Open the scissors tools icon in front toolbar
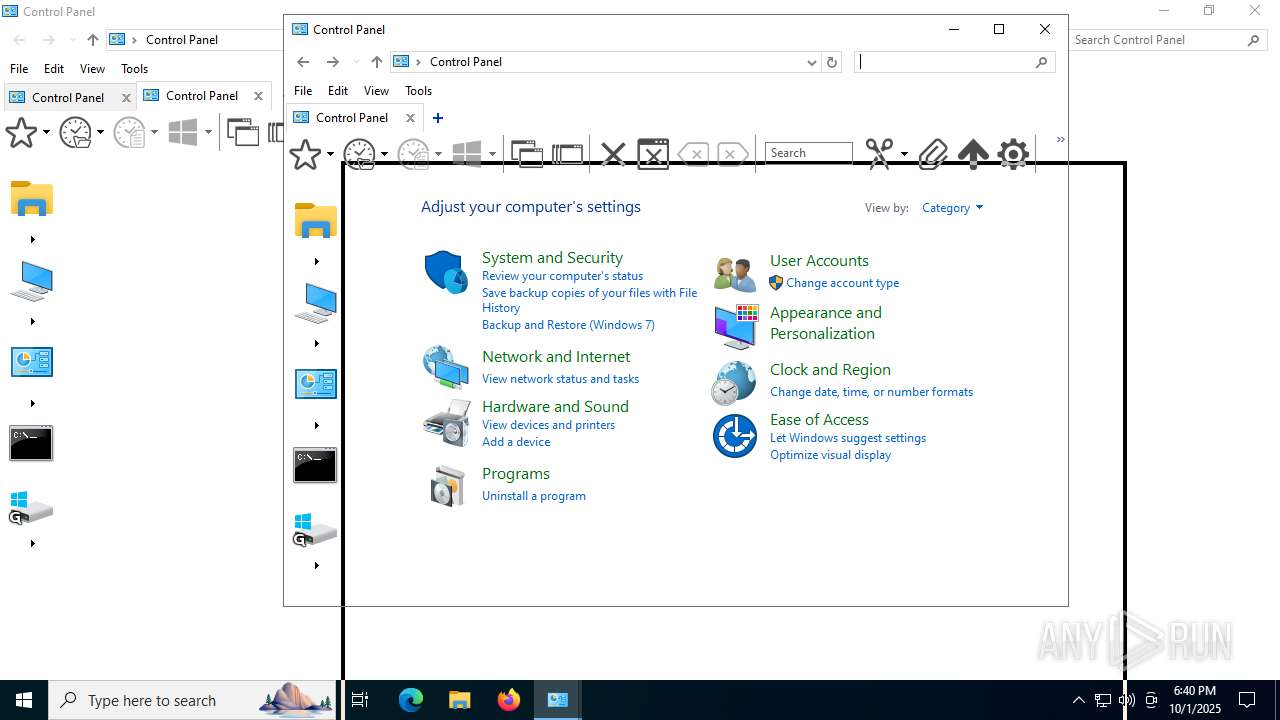Screen dimensions: 1280x720 [x=879, y=153]
